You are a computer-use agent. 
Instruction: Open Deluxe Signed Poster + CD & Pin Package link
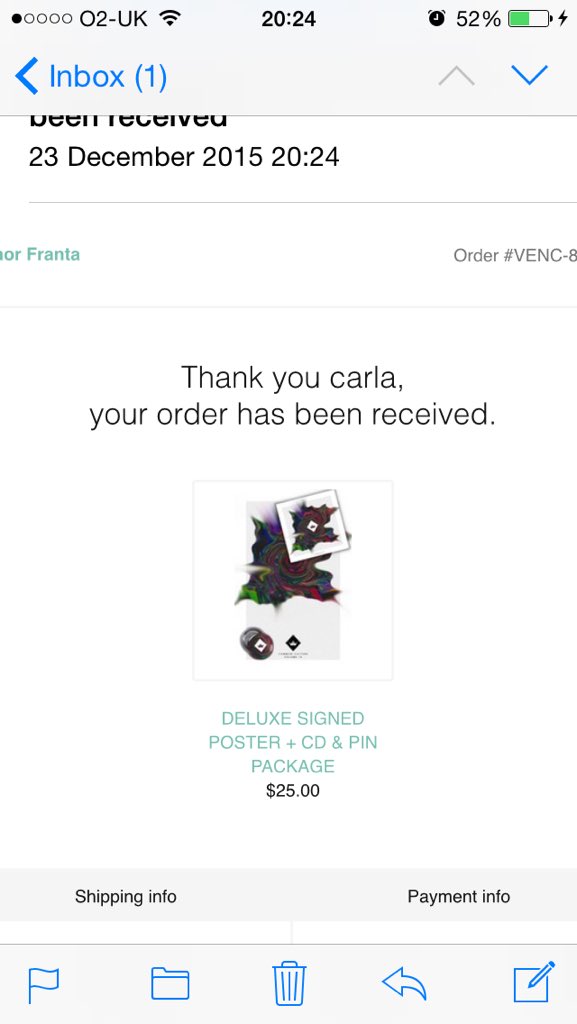pos(293,743)
